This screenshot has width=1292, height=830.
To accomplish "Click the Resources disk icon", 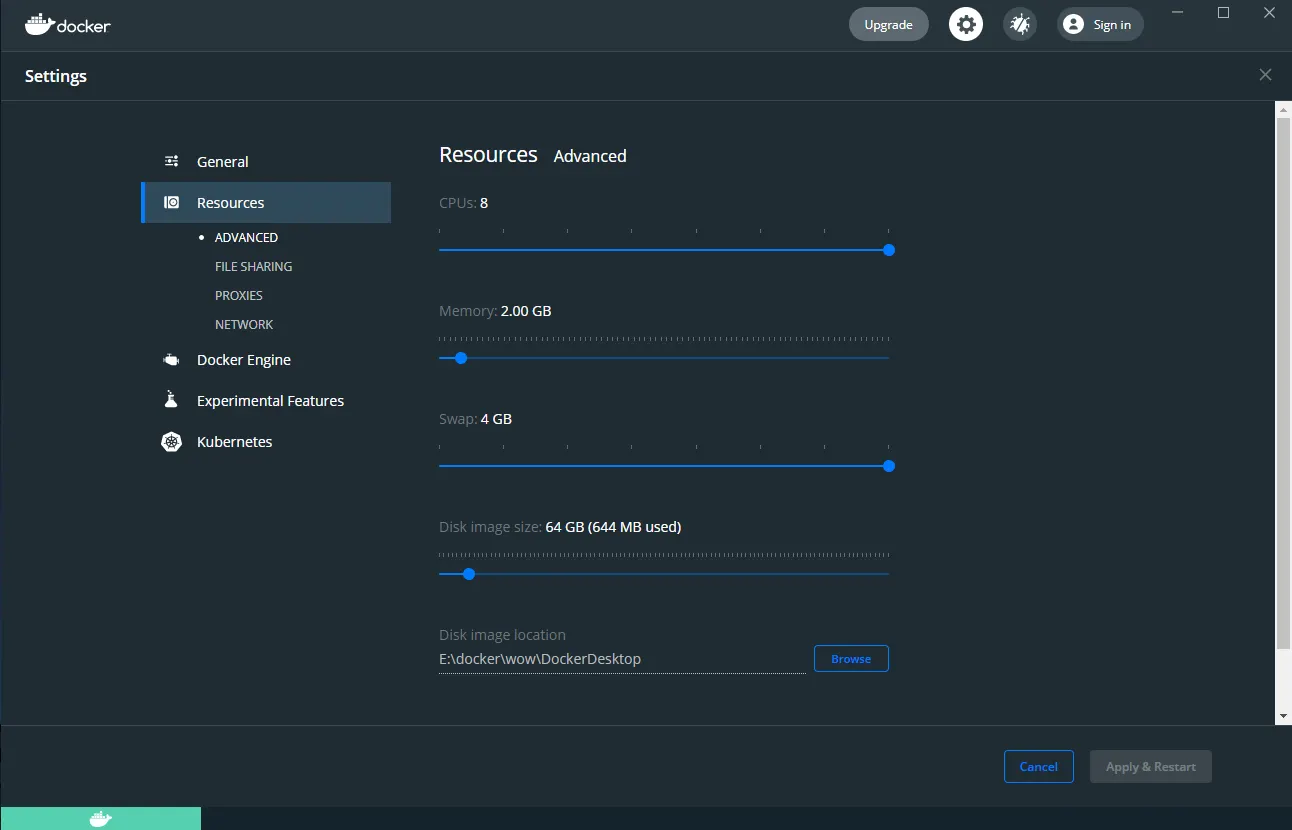I will pos(172,202).
